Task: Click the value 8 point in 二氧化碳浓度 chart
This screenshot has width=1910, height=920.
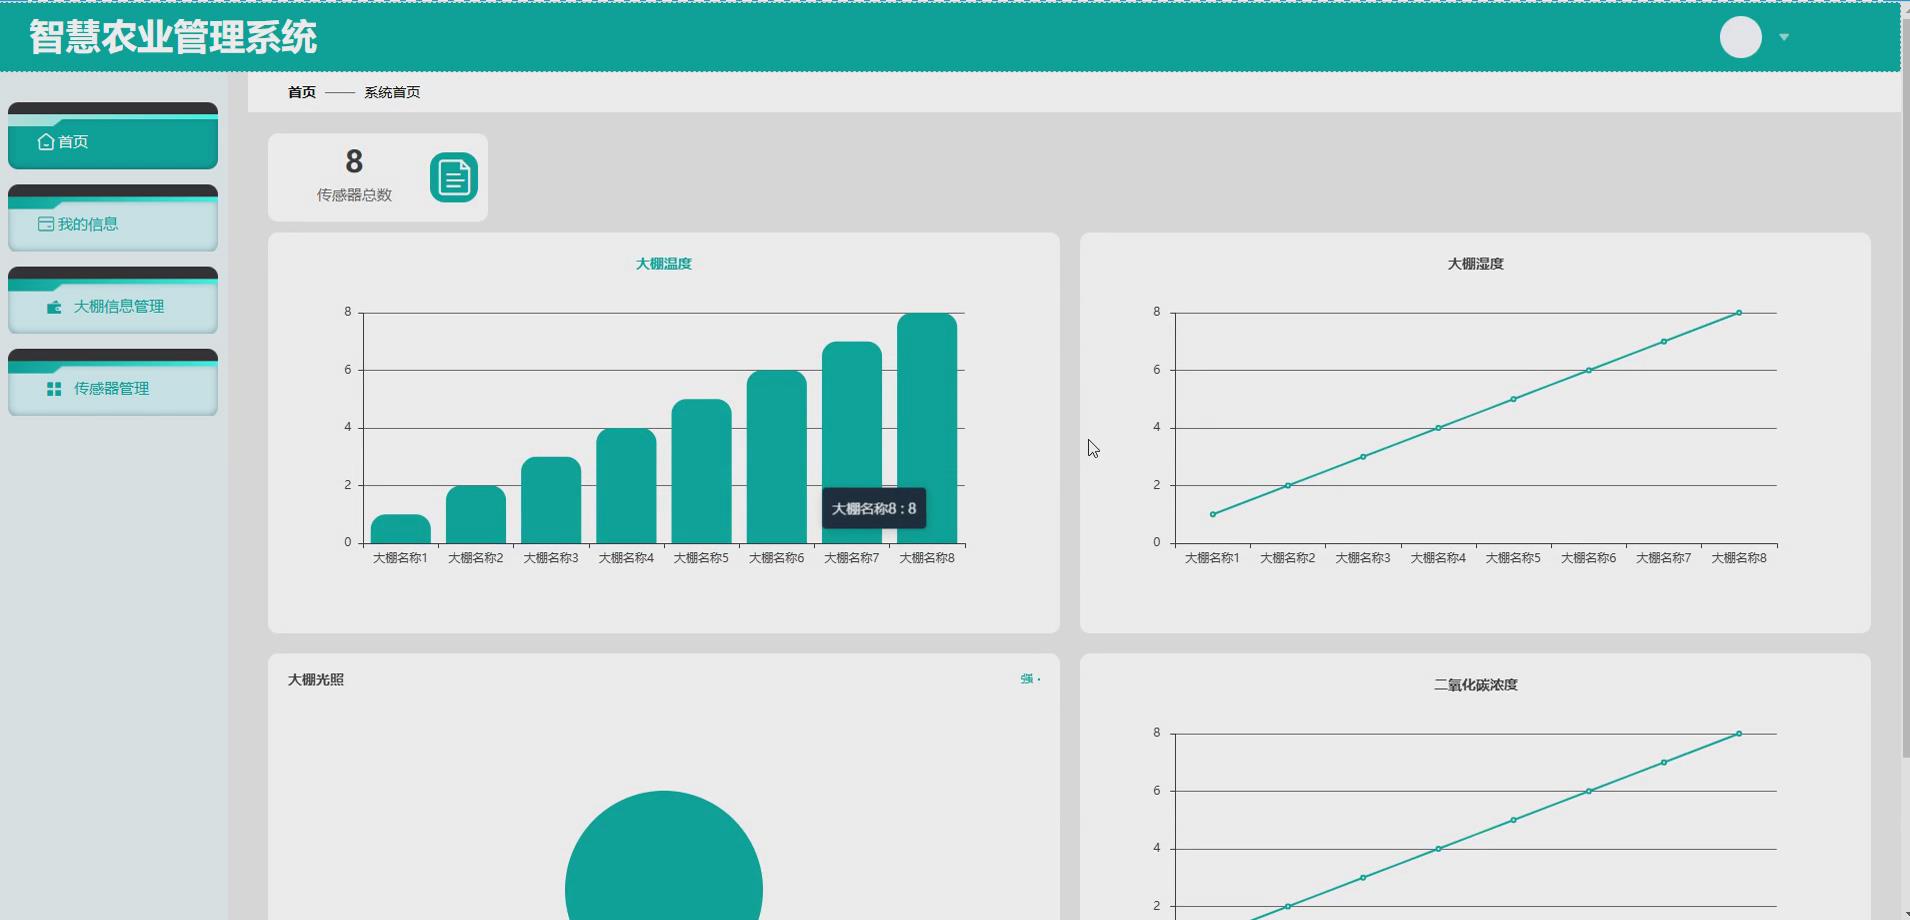Action: (1739, 734)
